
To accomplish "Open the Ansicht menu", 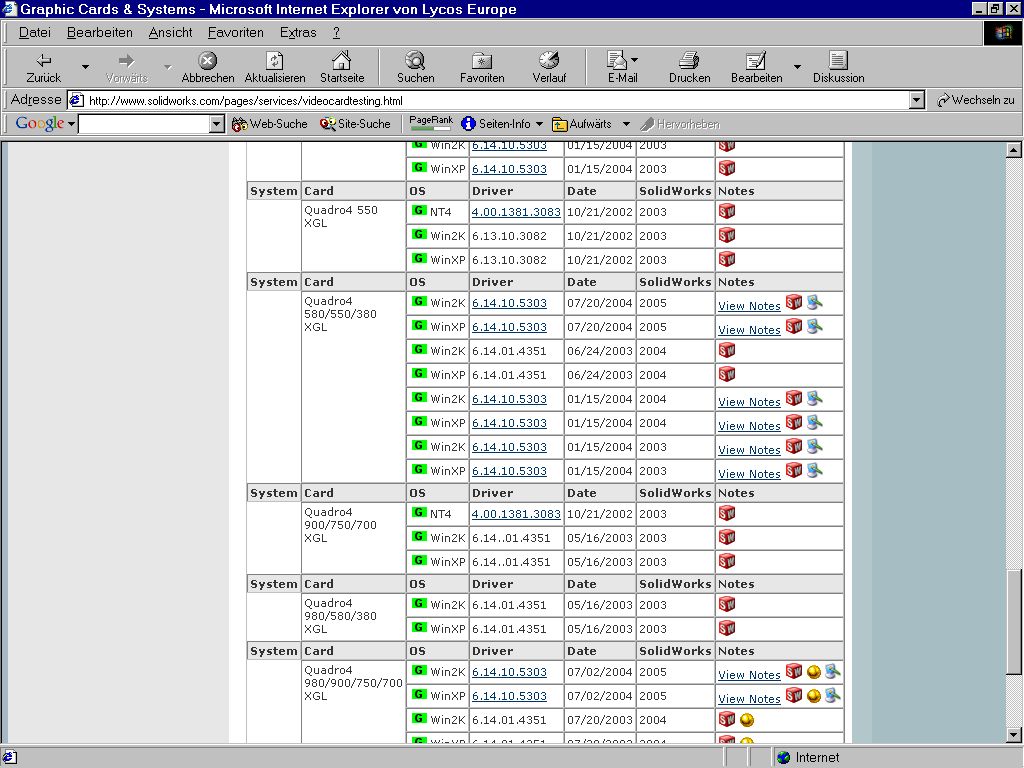I will pos(170,33).
